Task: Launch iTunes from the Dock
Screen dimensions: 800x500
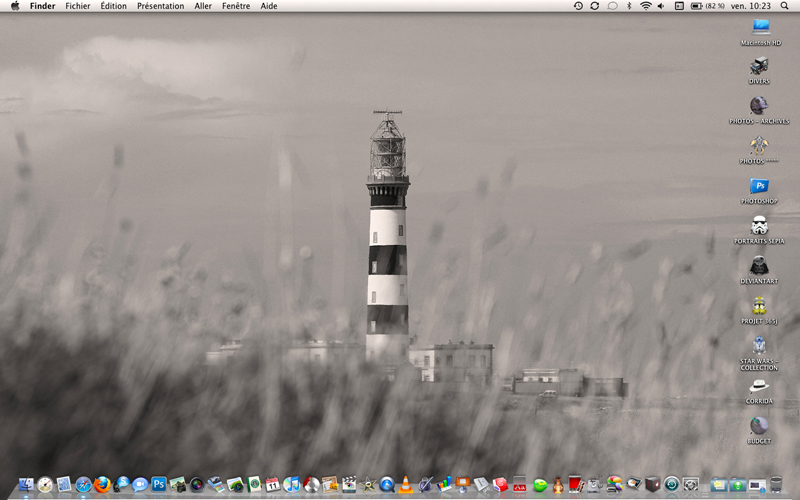Action: click(291, 485)
